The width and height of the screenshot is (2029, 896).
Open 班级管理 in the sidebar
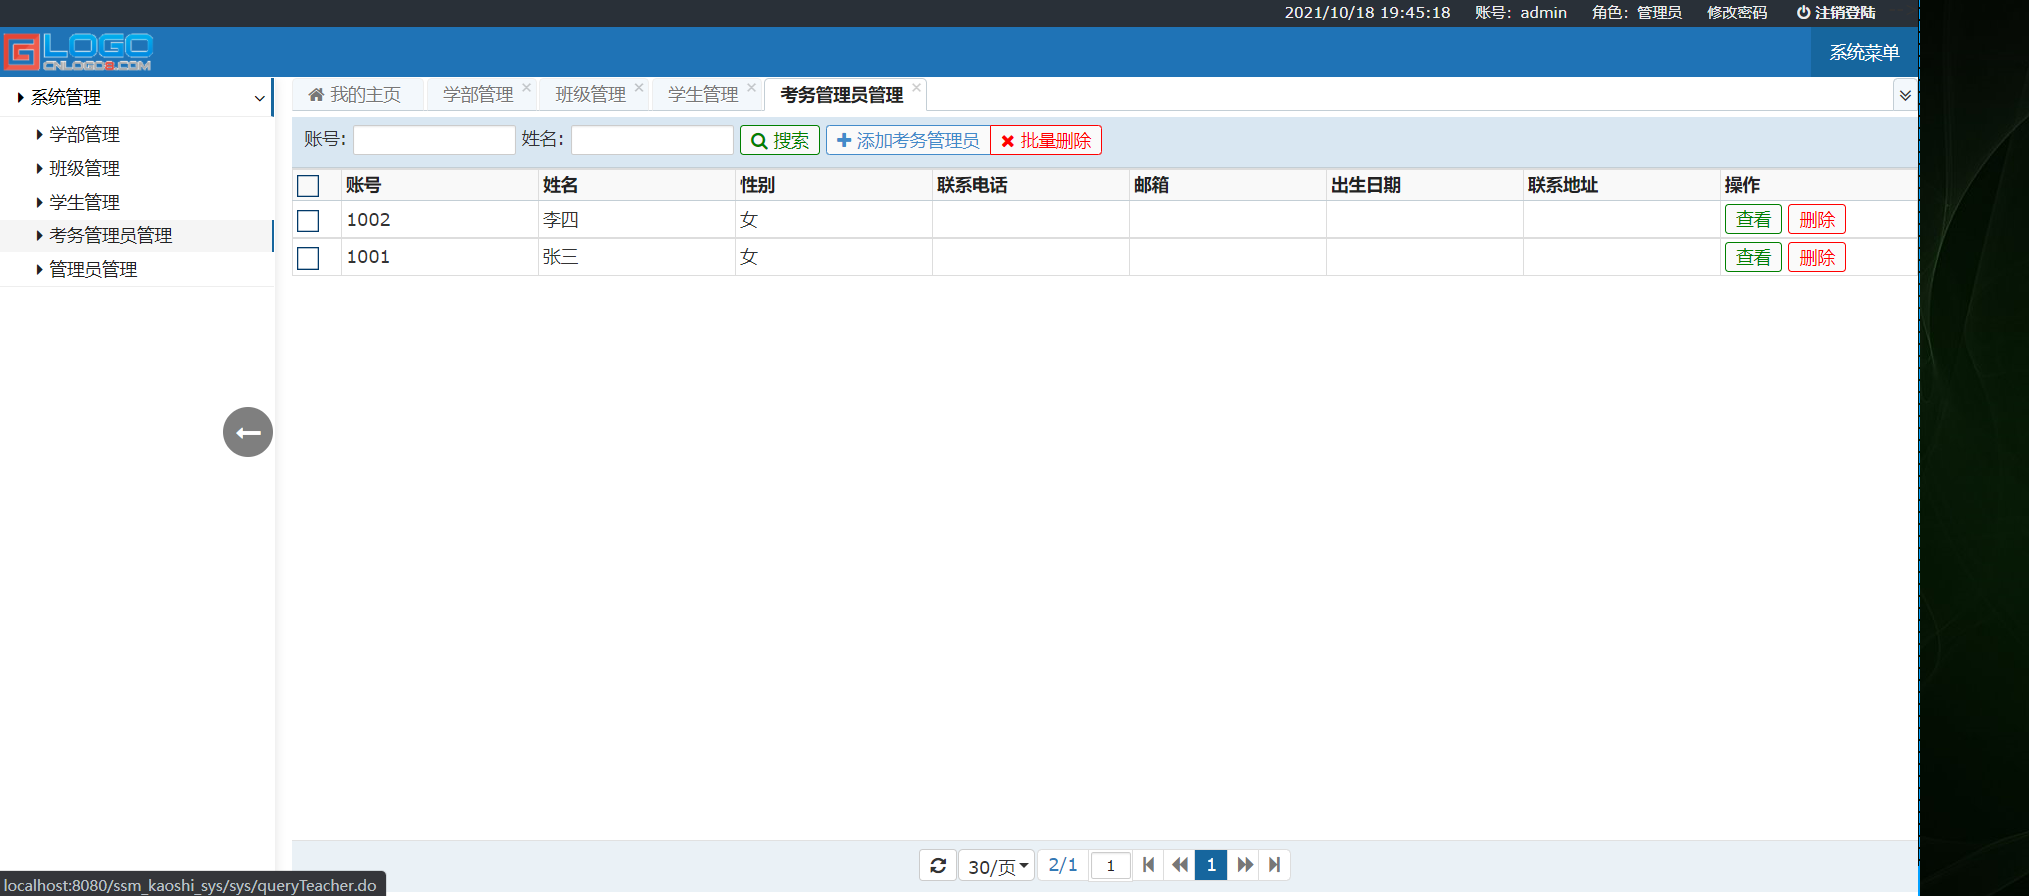(x=85, y=168)
